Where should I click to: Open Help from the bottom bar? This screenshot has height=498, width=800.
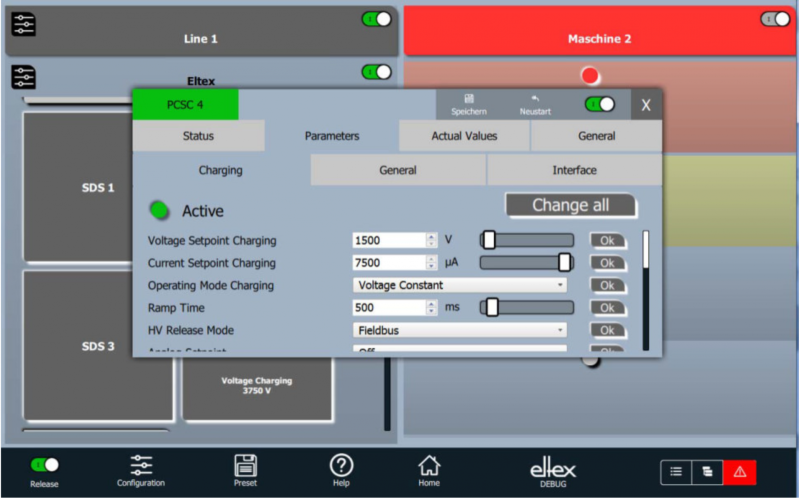click(342, 470)
